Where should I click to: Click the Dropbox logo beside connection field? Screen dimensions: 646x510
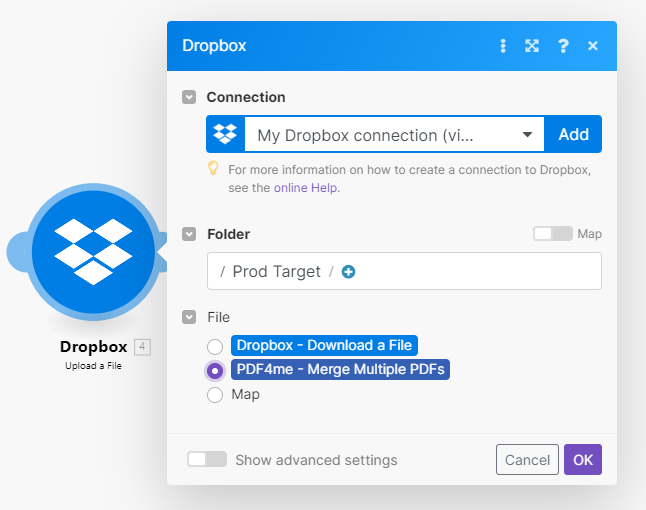tap(225, 134)
